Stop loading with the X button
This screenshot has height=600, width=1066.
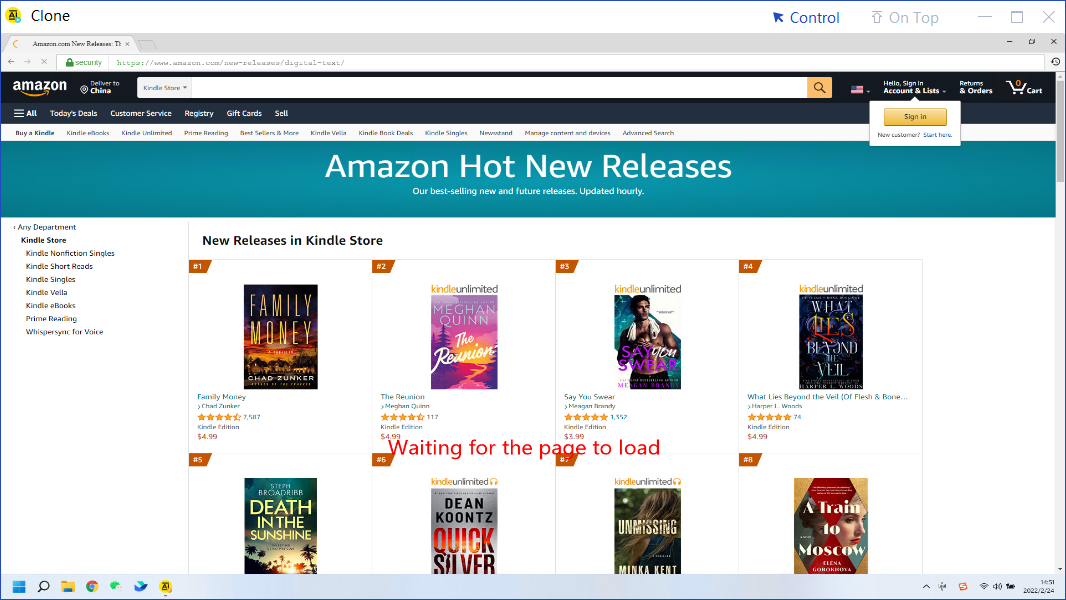coord(44,62)
